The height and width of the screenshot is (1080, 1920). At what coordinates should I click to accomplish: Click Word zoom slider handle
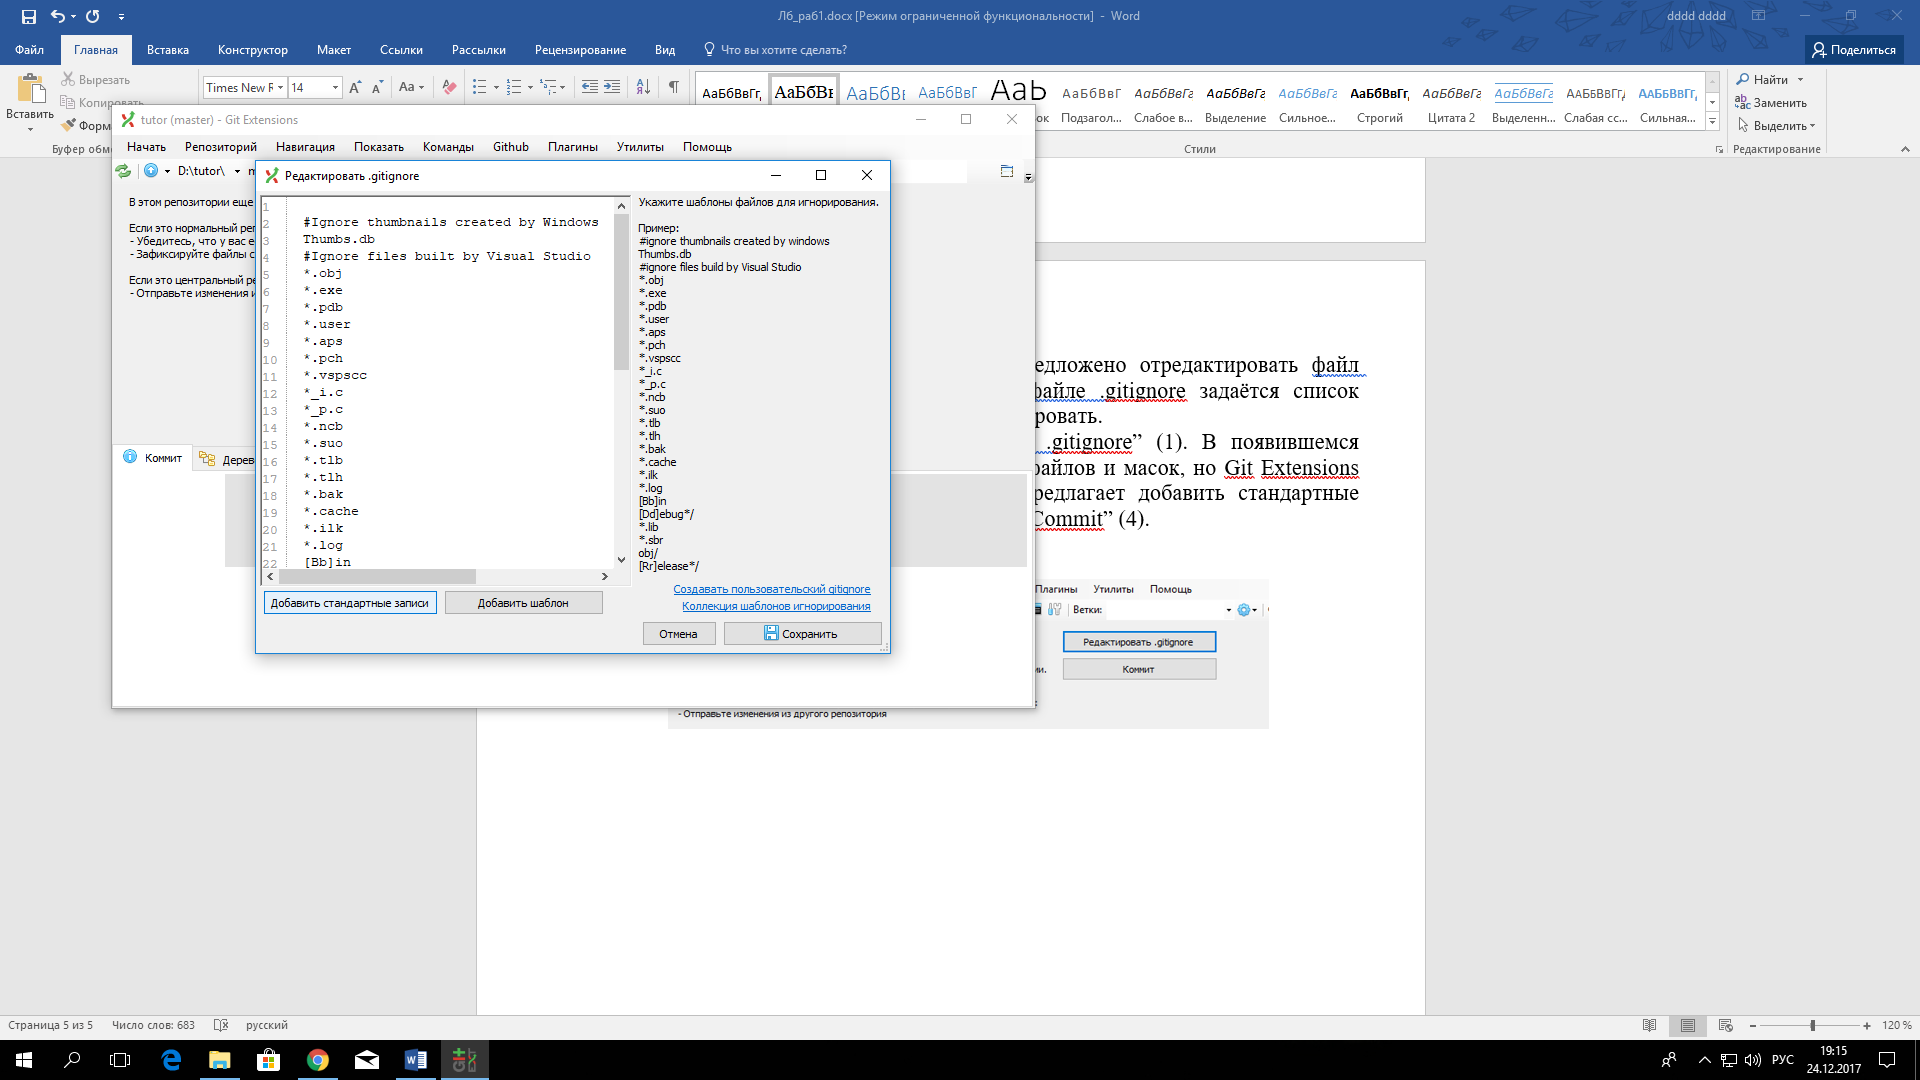(x=1812, y=1026)
